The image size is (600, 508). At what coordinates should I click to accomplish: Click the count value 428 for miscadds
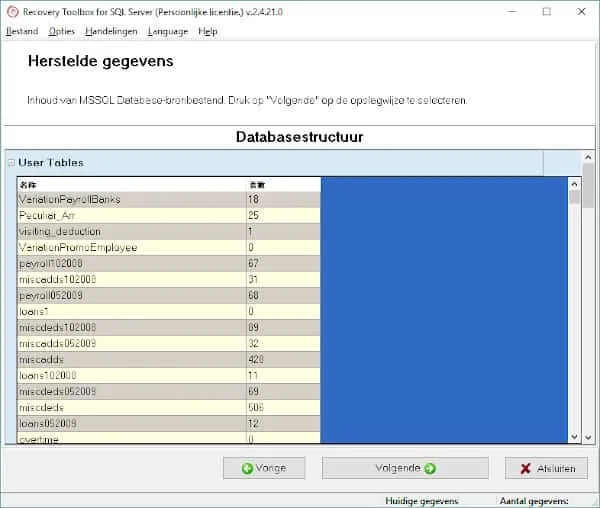tap(256, 360)
